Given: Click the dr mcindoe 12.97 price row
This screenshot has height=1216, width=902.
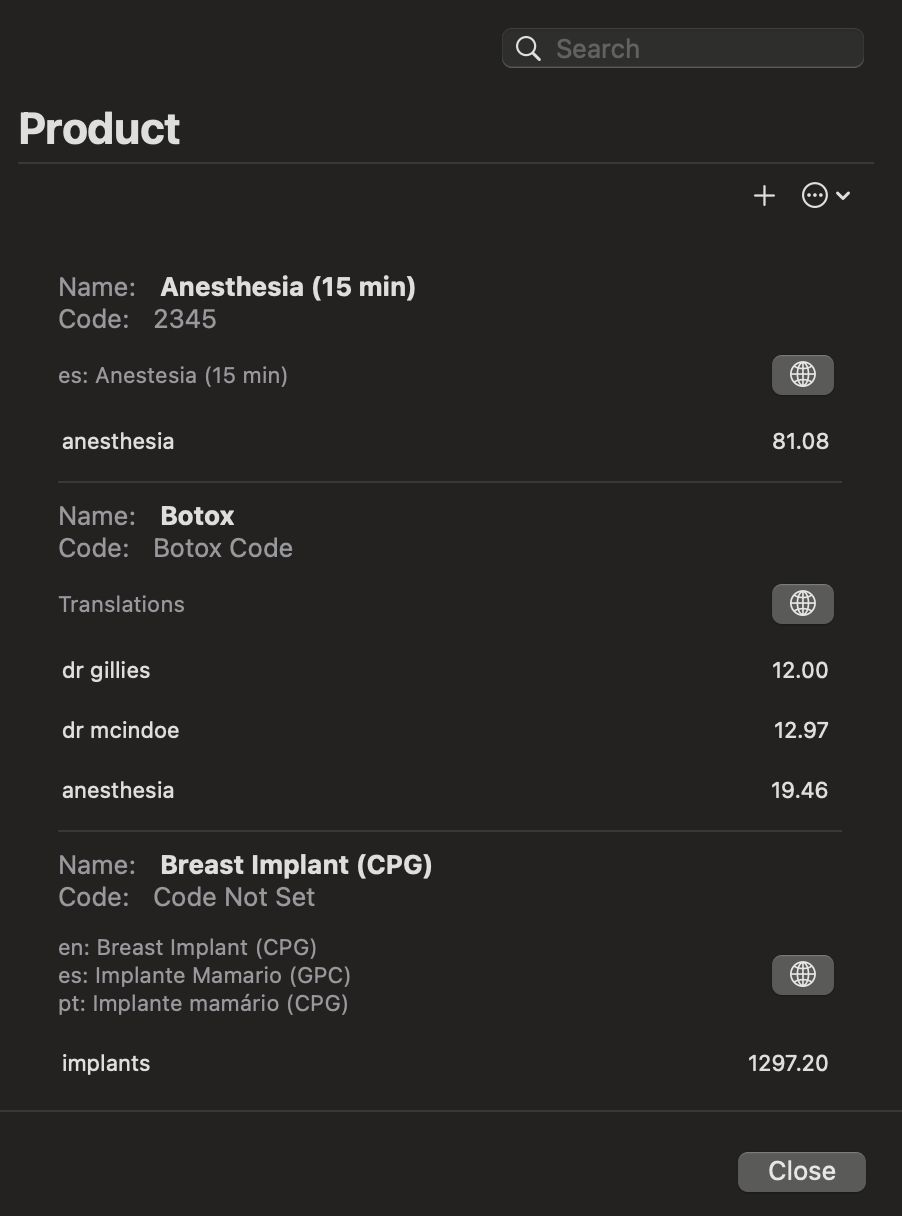Looking at the screenshot, I should click(445, 730).
